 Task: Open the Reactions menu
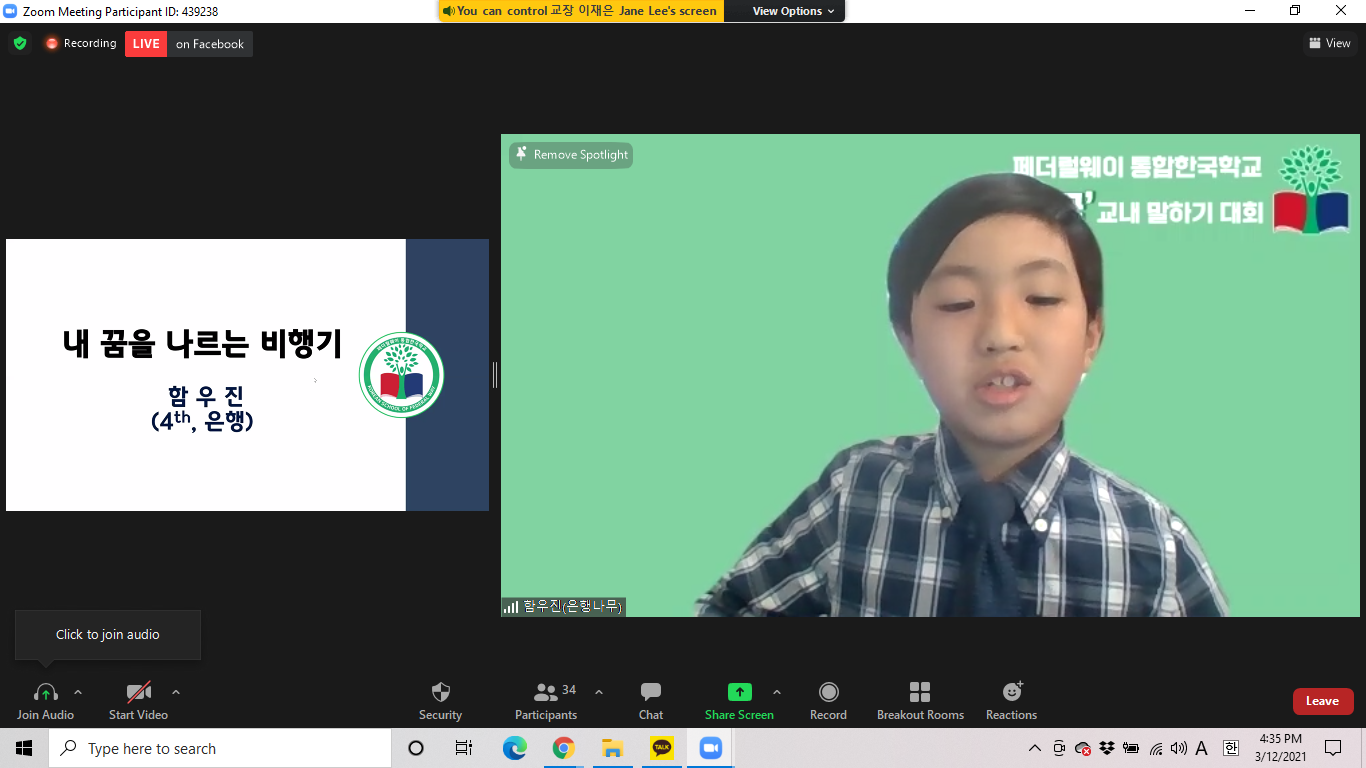pyautogui.click(x=1011, y=693)
